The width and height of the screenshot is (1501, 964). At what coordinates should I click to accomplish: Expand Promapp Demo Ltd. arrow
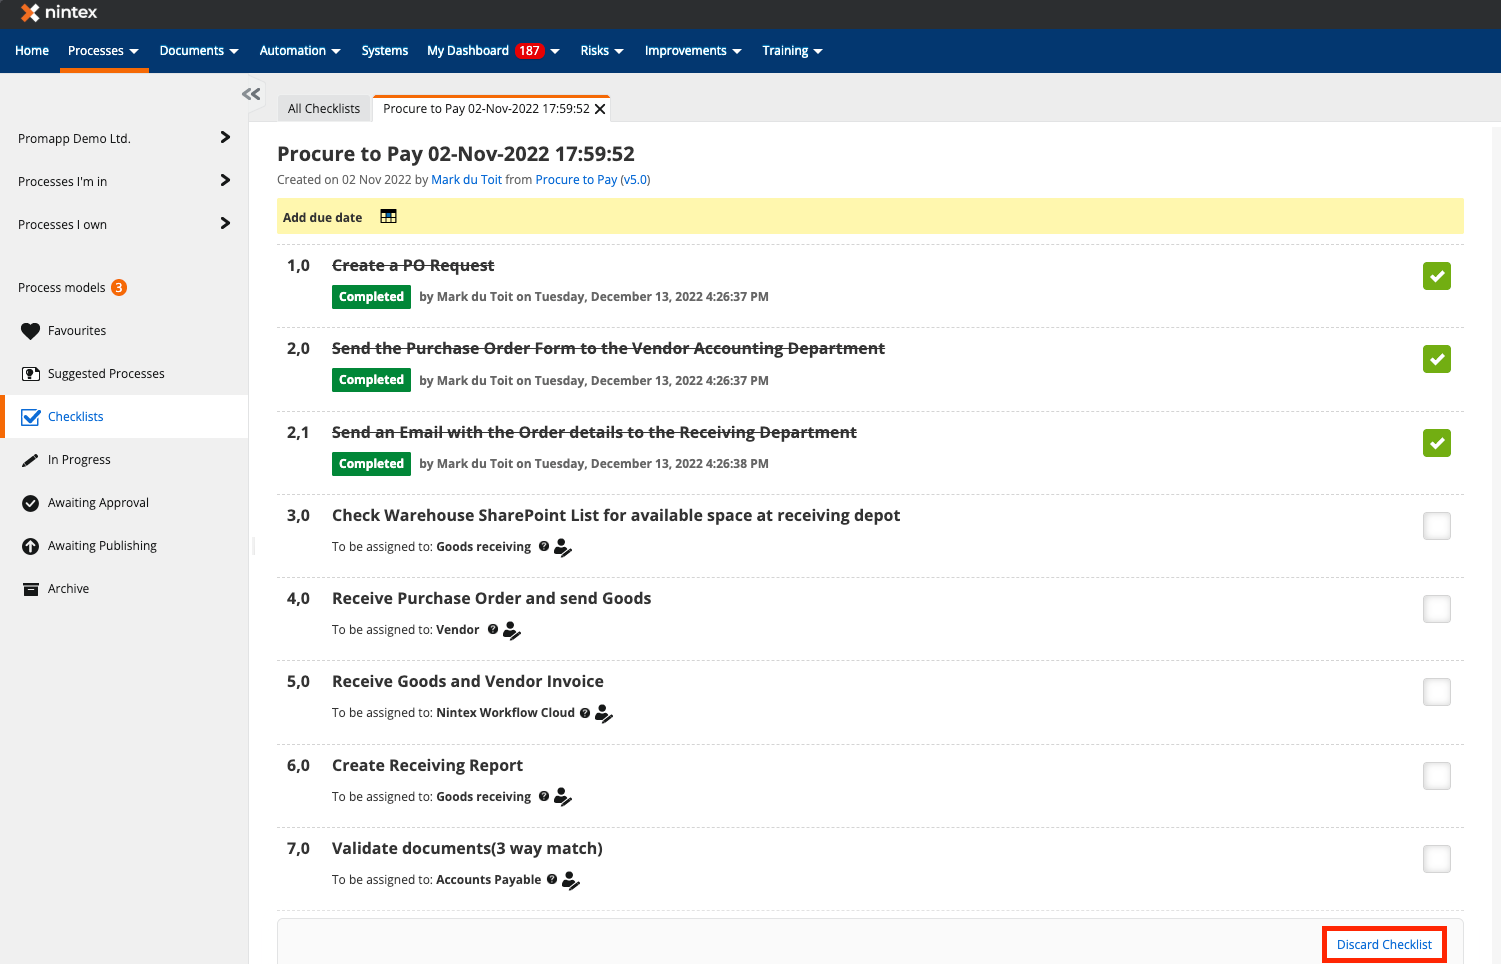pos(225,138)
